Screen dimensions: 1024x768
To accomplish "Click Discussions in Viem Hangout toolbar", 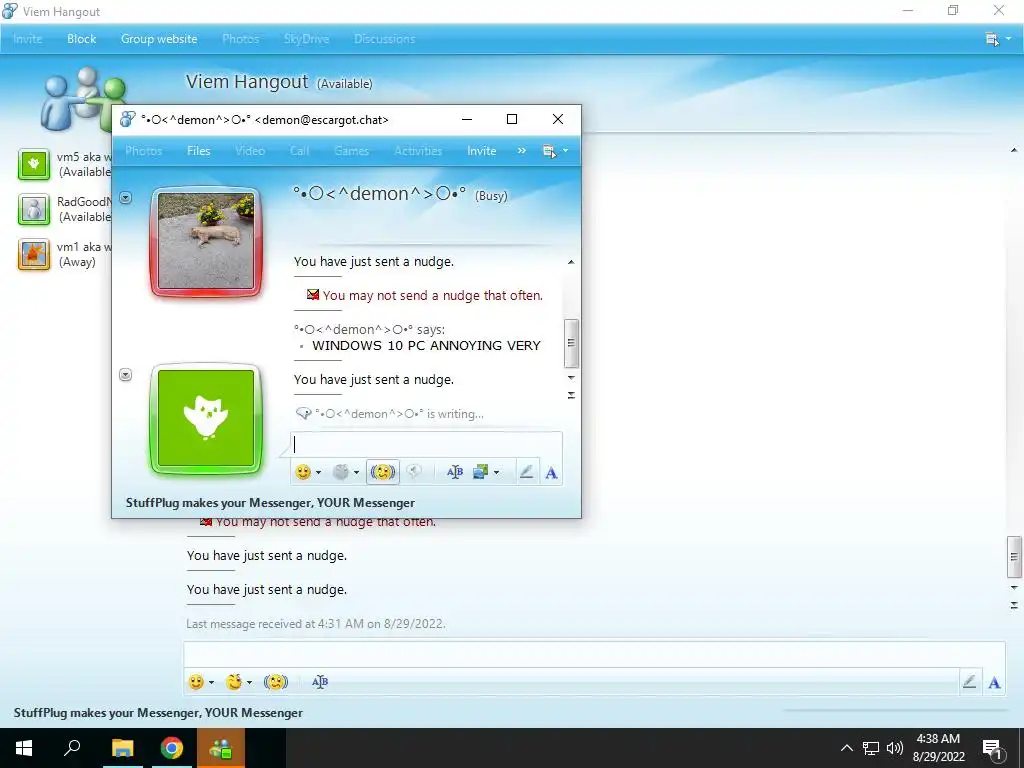I will [x=385, y=39].
